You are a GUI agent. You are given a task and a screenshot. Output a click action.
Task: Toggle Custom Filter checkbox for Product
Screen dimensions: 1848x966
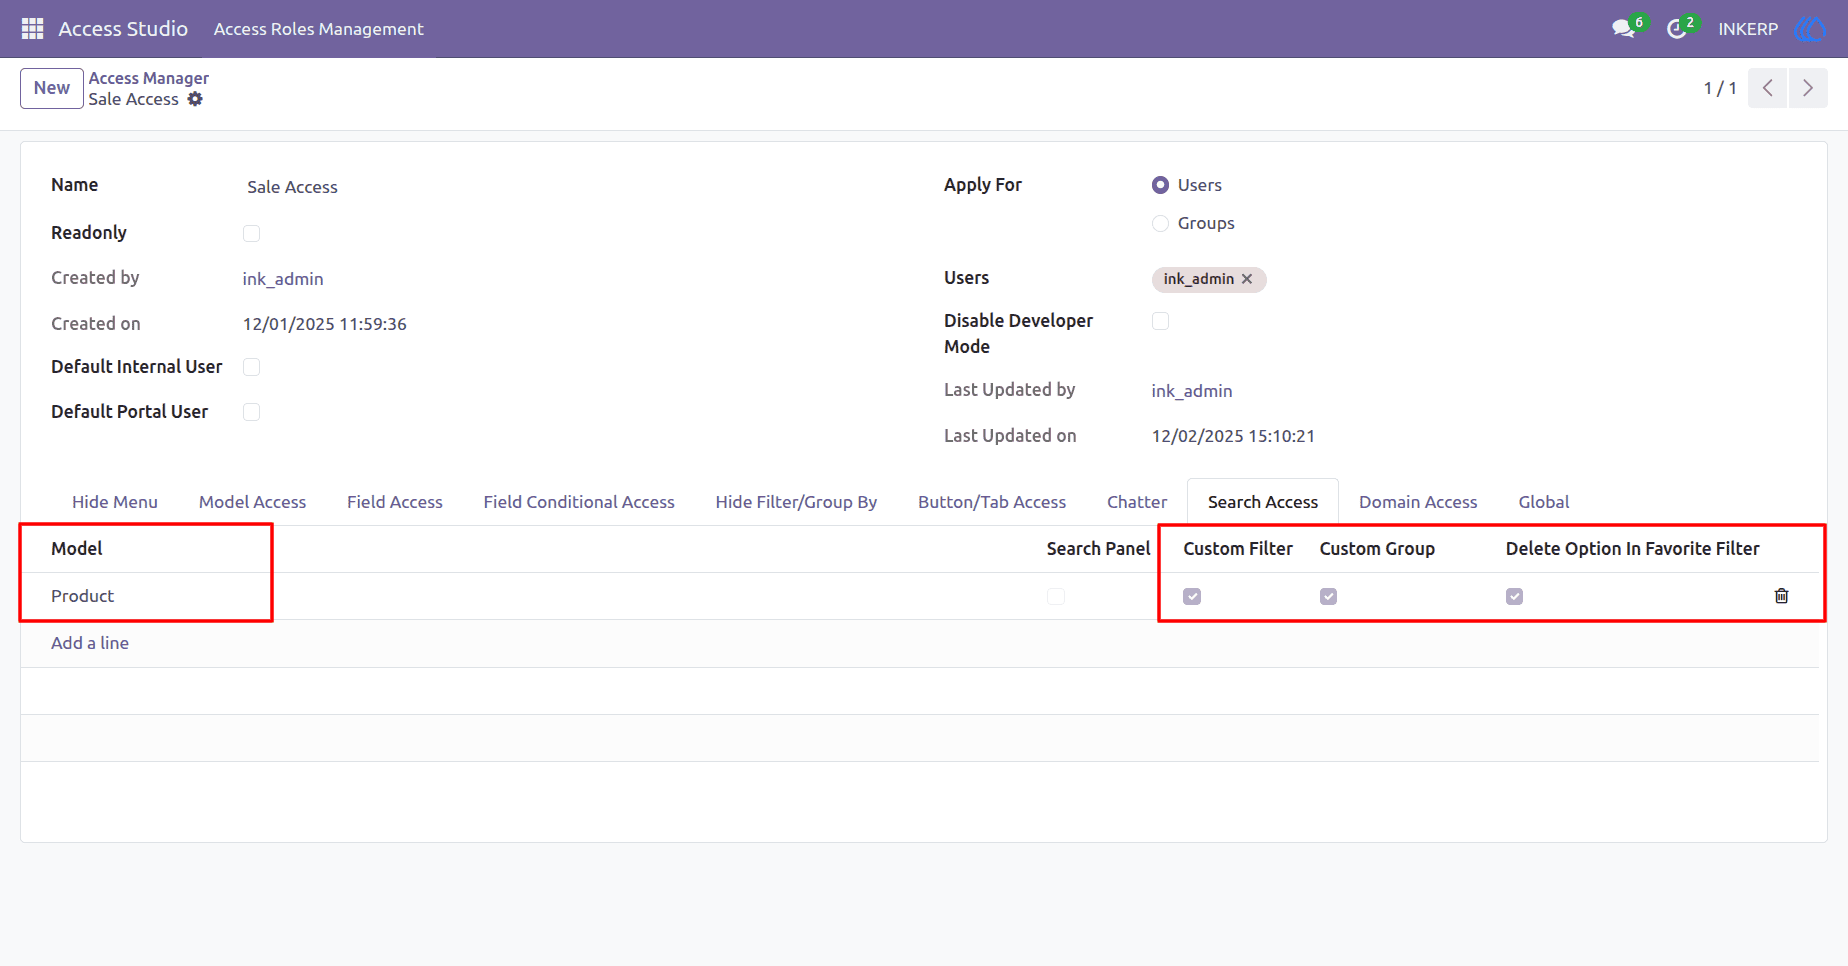(x=1192, y=596)
